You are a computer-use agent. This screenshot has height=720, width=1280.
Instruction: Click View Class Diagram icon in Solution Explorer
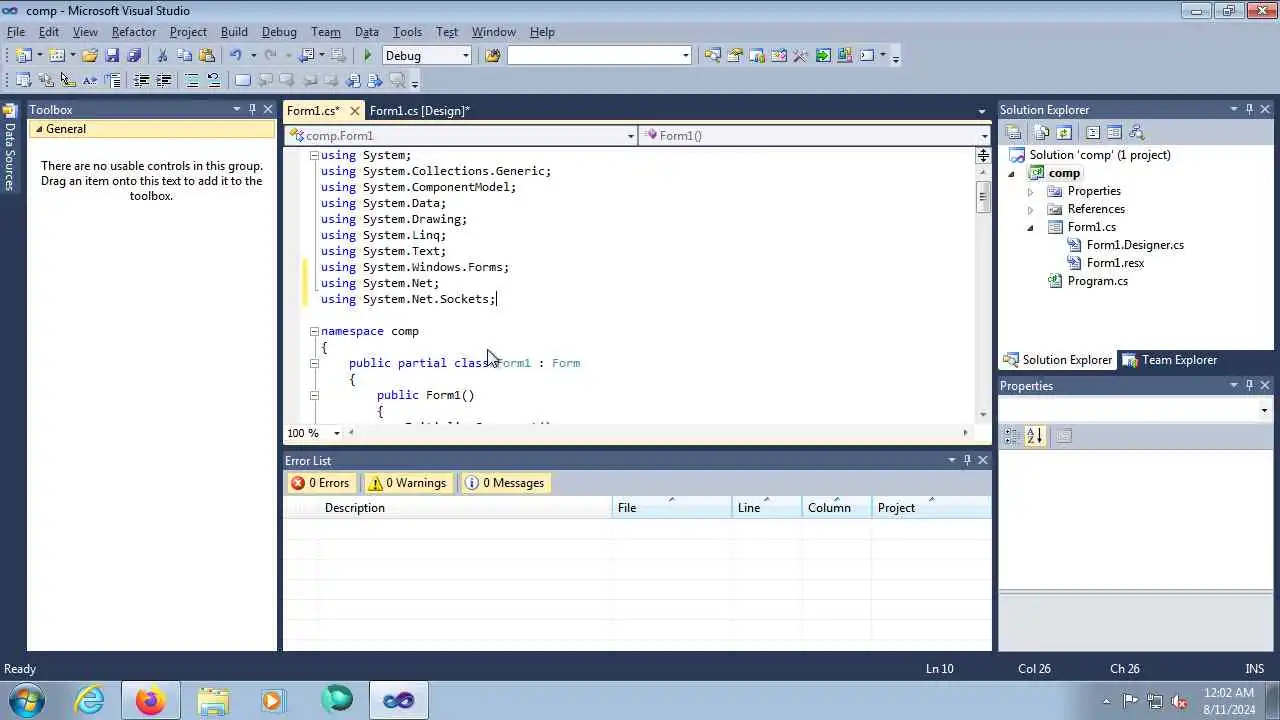tap(1136, 132)
